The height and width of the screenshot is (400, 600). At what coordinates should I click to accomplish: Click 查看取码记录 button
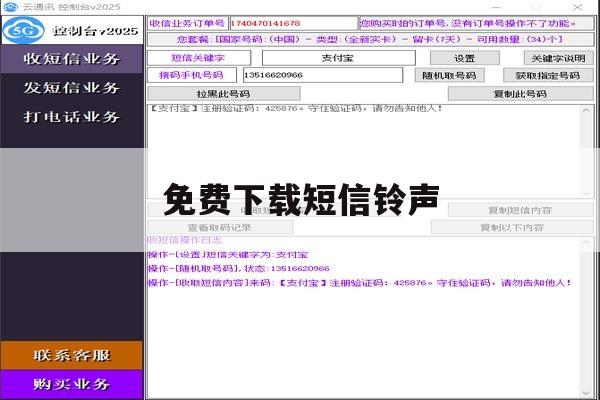(x=220, y=227)
